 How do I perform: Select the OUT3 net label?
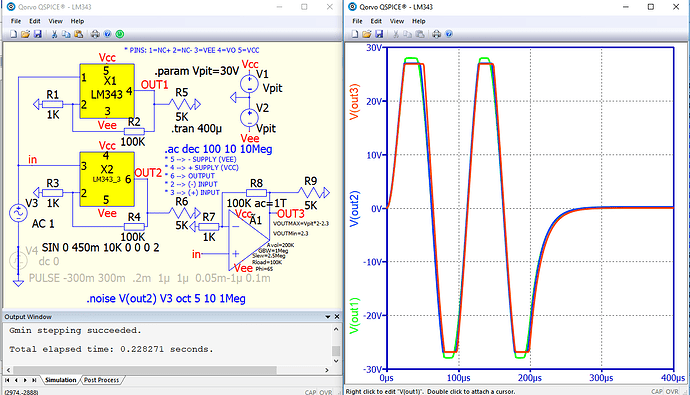tap(290, 214)
